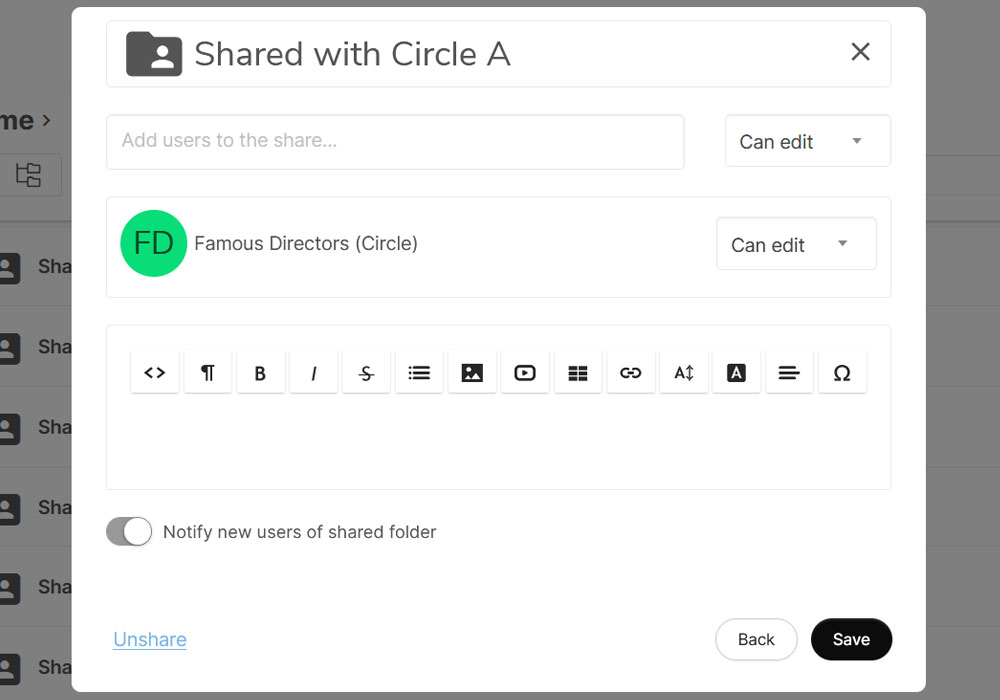Change Famous Directors circle permission dropdown

point(796,244)
